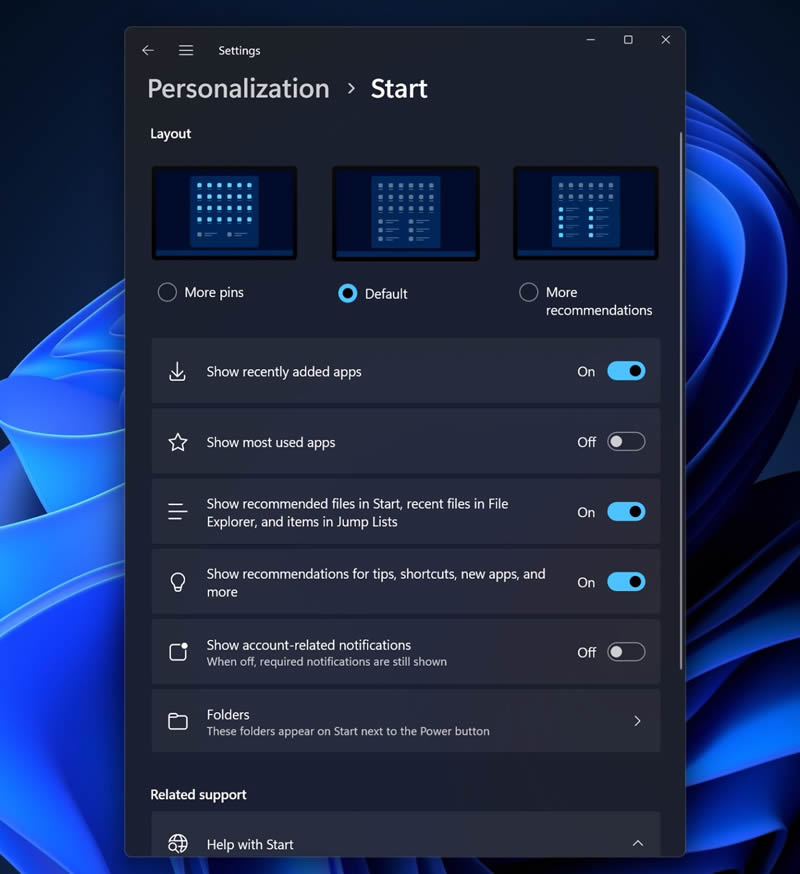
Task: Click the Default layout preview thumbnail
Action: (405, 213)
